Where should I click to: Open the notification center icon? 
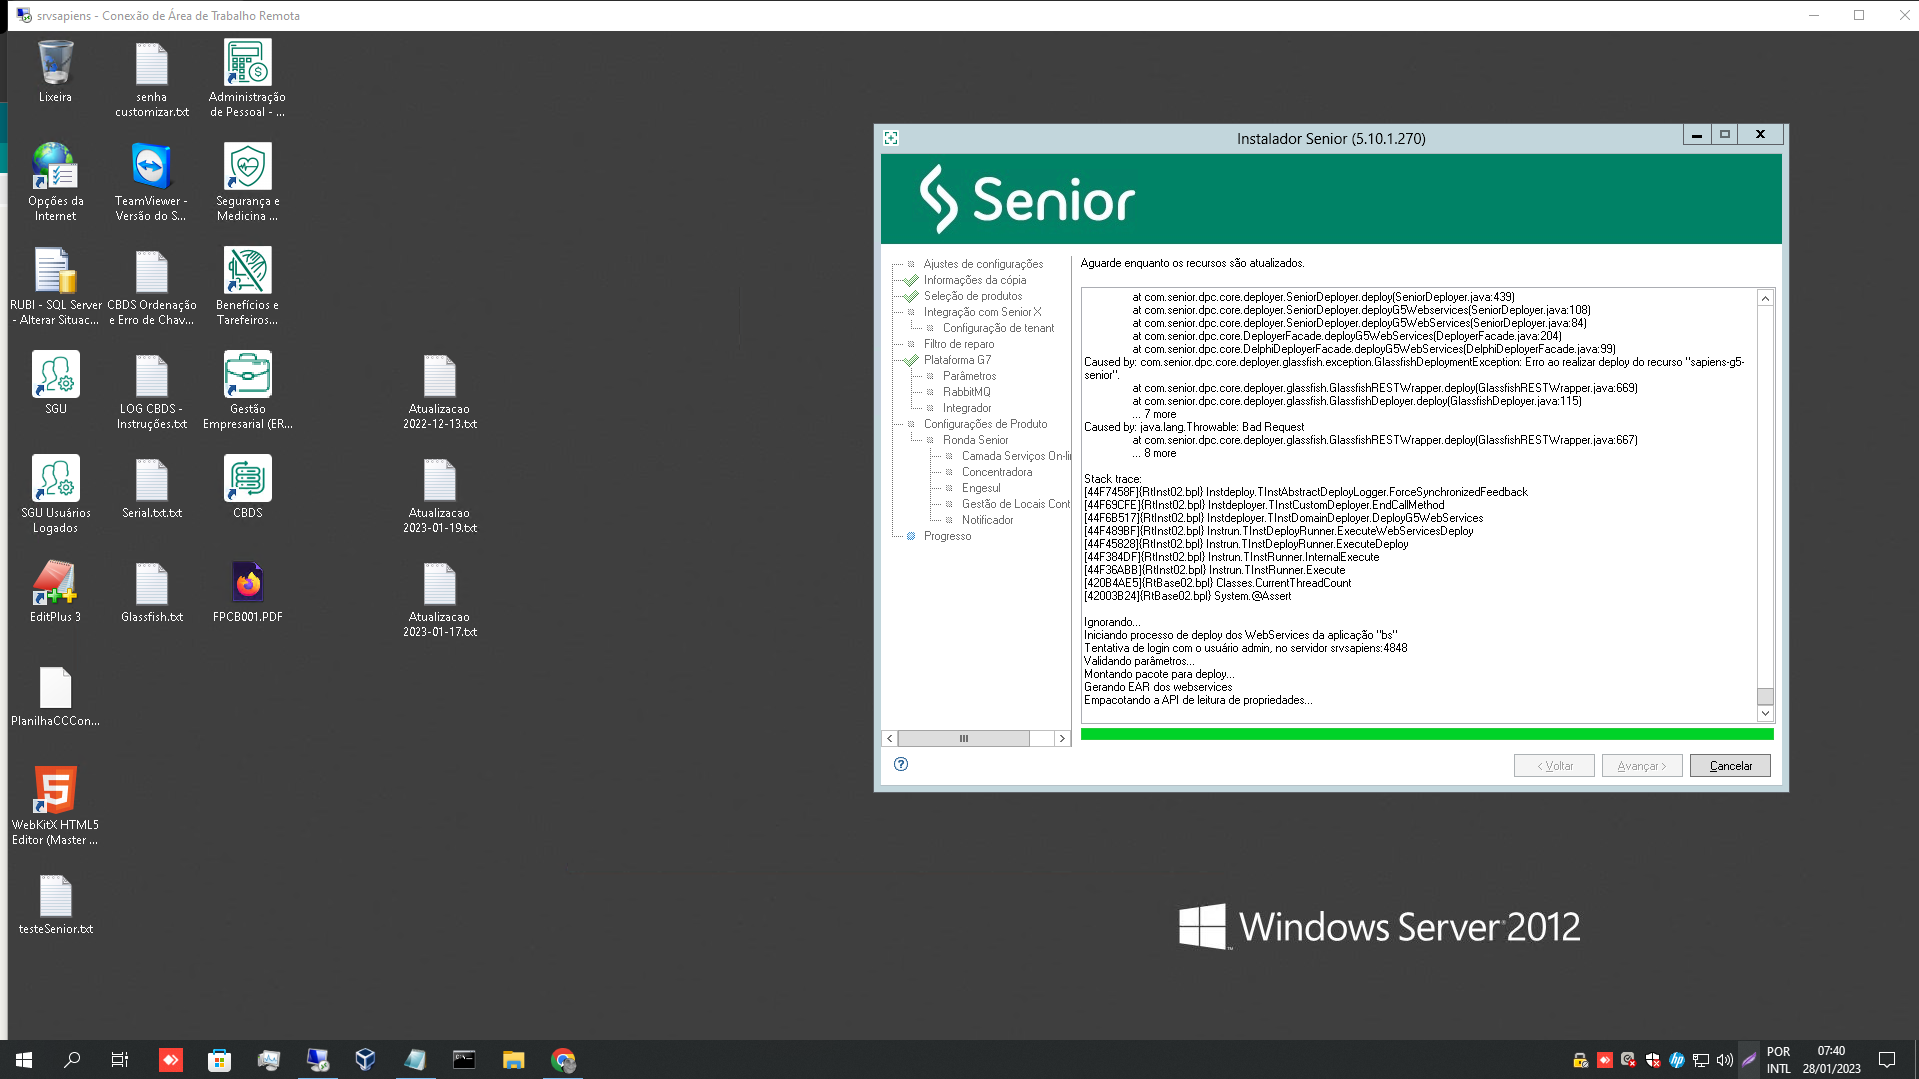click(1887, 1060)
